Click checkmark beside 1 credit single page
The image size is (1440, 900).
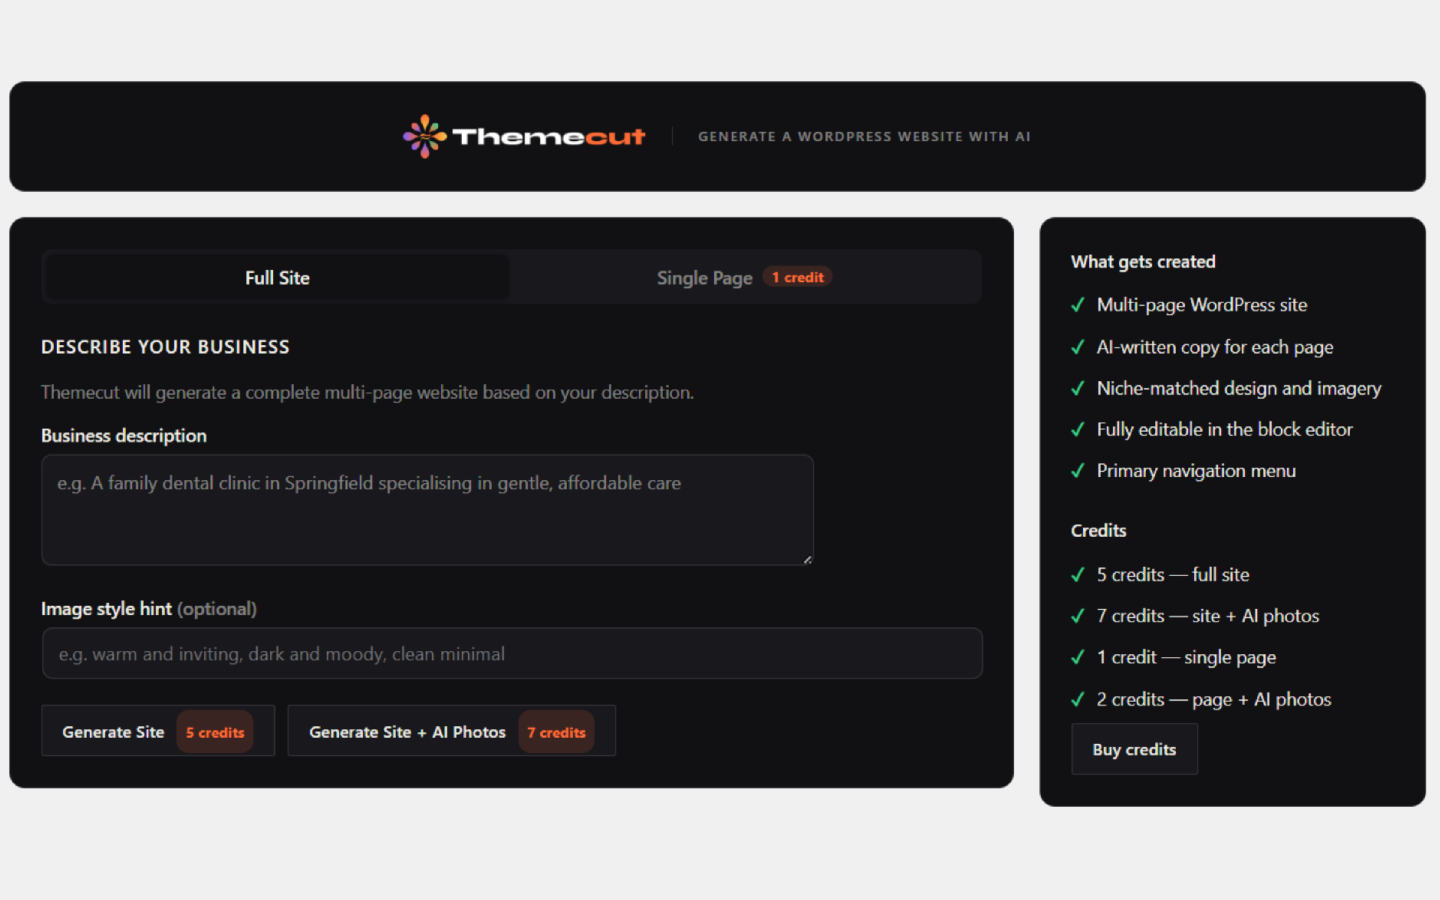pyautogui.click(x=1078, y=657)
